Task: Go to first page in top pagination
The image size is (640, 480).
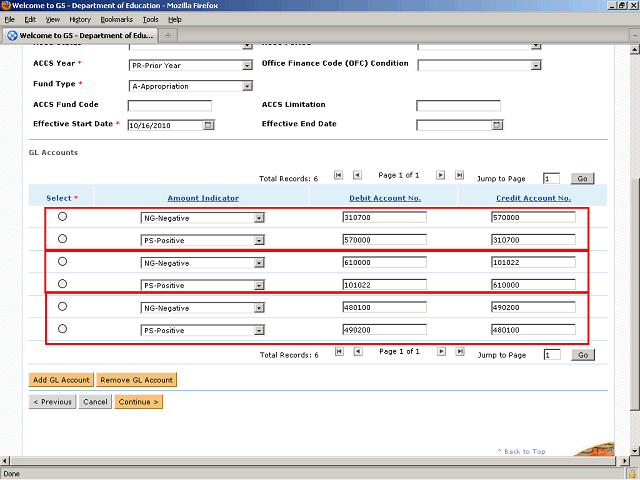Action: pyautogui.click(x=338, y=174)
